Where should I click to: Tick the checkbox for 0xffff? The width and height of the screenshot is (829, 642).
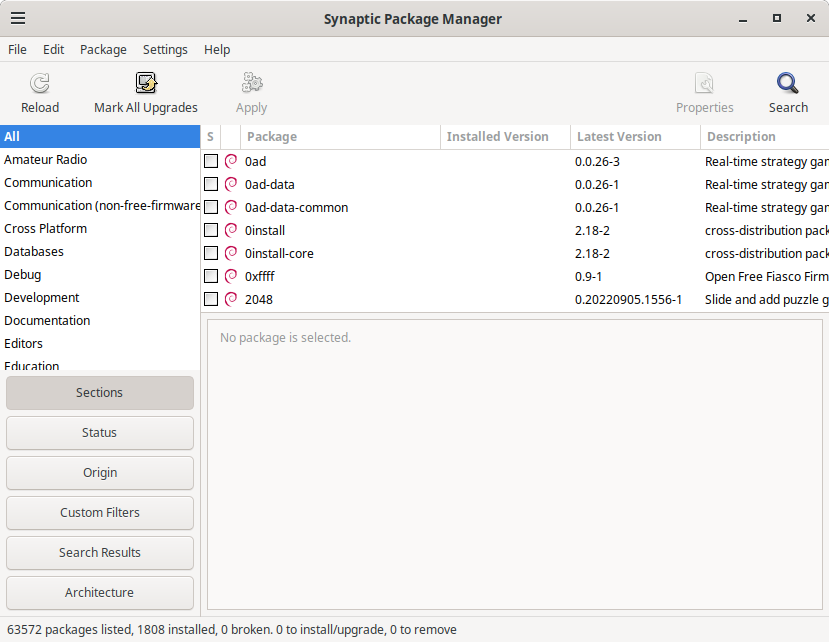pos(211,276)
